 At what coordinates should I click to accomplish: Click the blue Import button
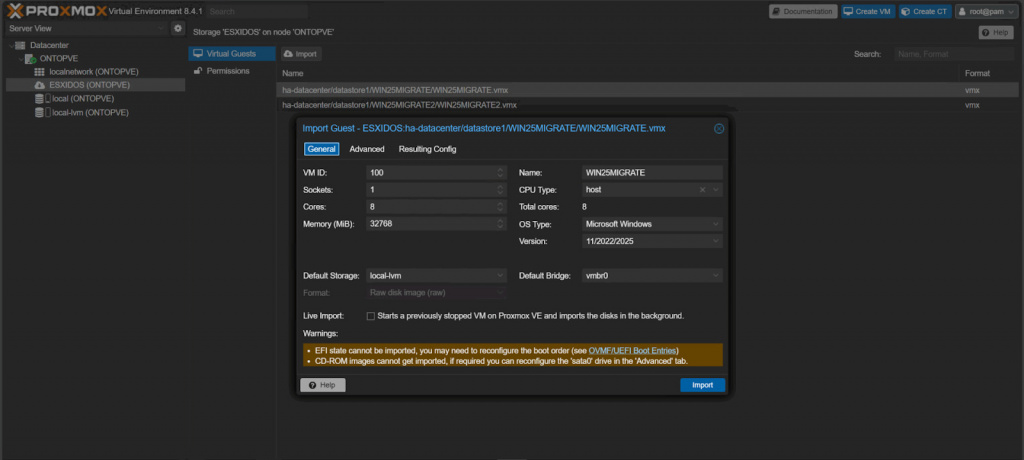point(703,385)
